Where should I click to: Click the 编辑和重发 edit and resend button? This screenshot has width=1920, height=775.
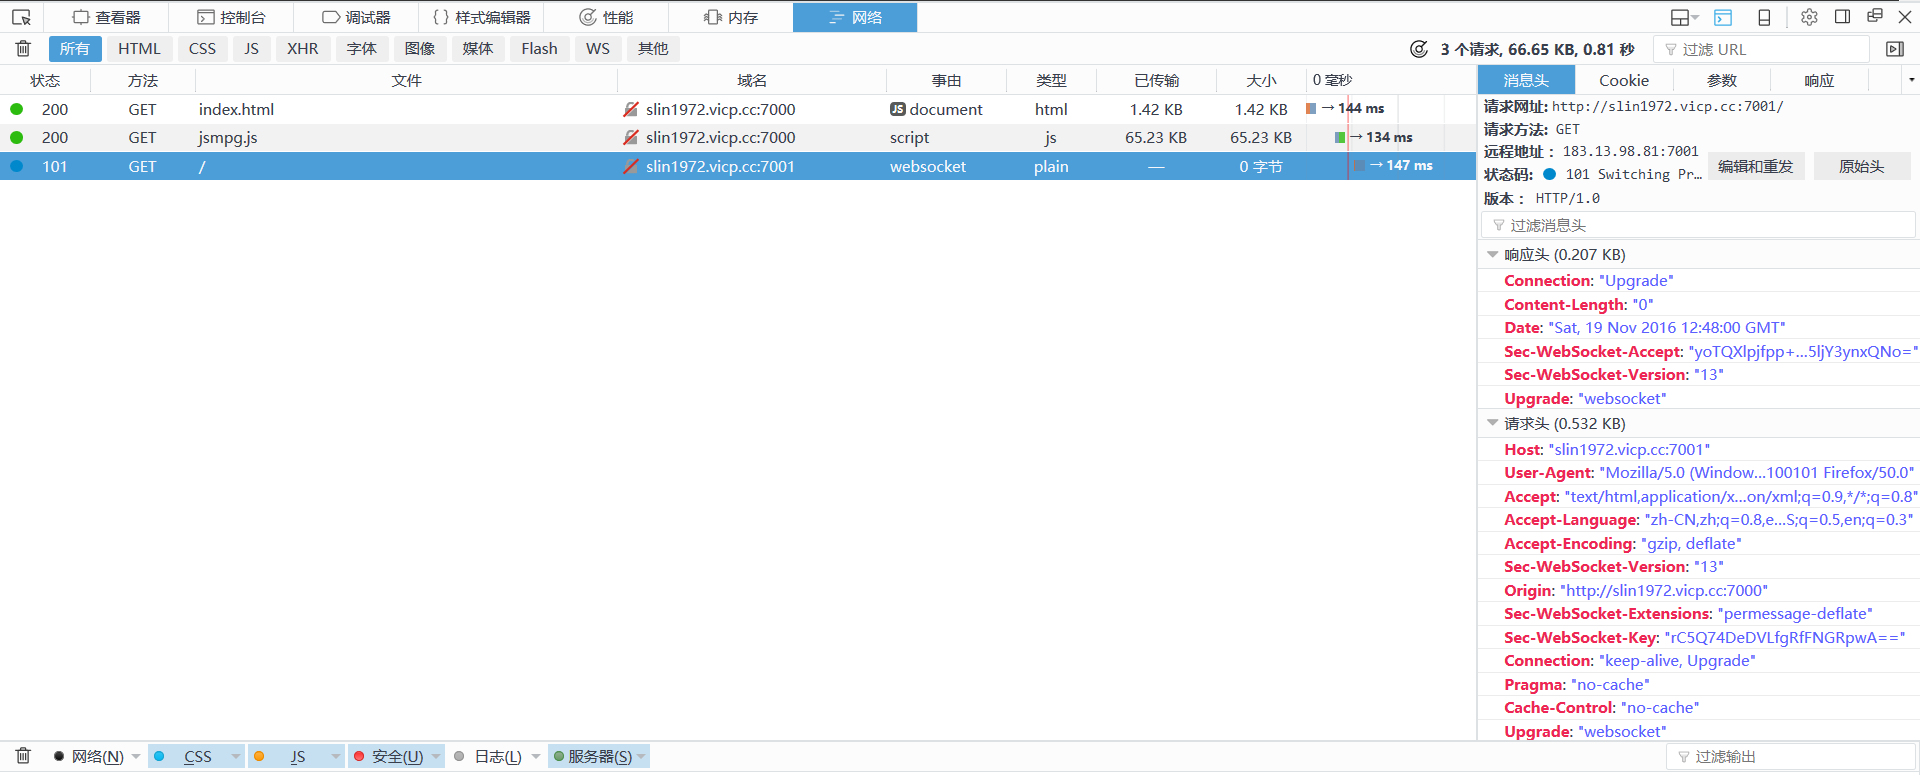(x=1756, y=167)
